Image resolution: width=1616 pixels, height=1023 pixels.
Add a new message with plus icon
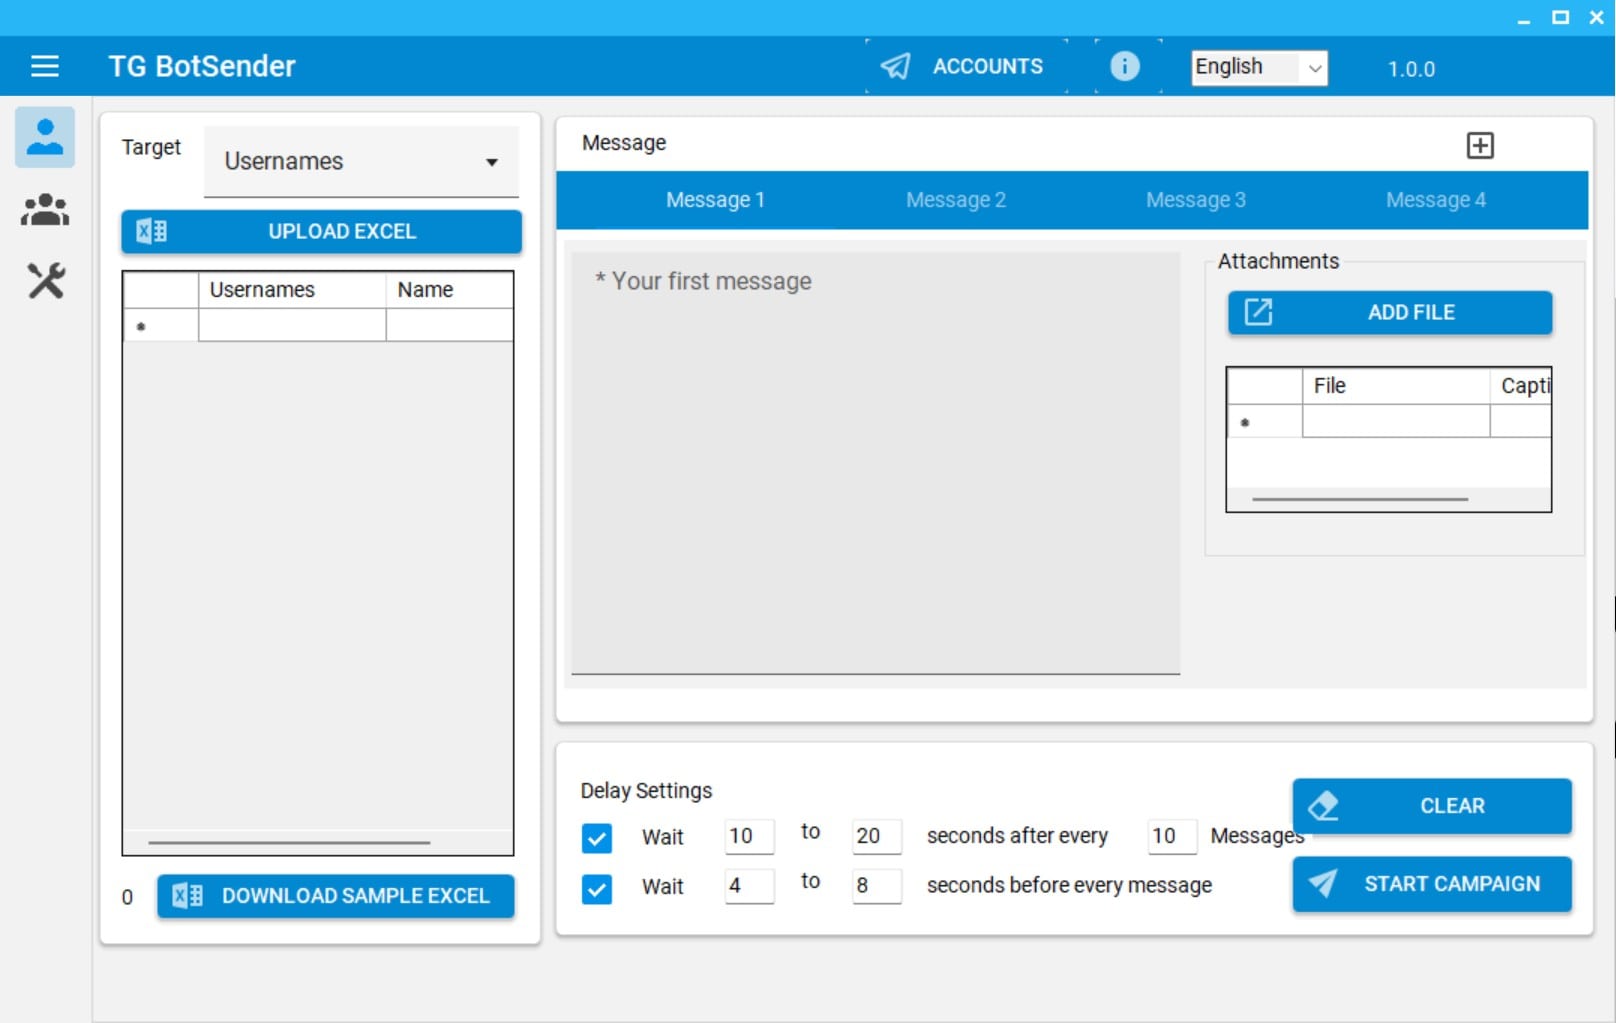[1479, 146]
